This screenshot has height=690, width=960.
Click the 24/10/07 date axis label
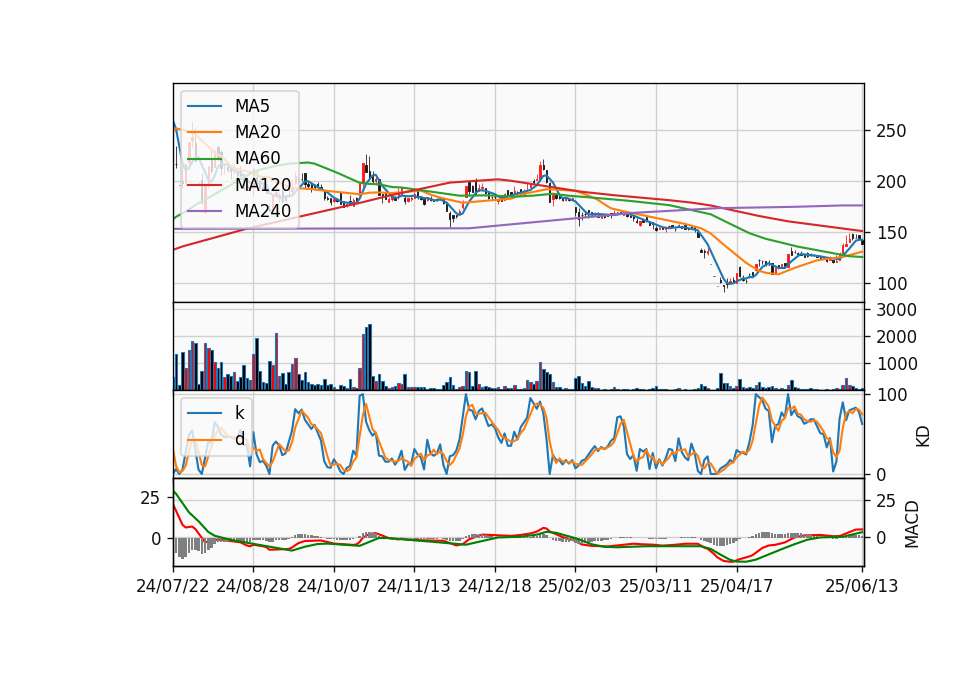[334, 586]
